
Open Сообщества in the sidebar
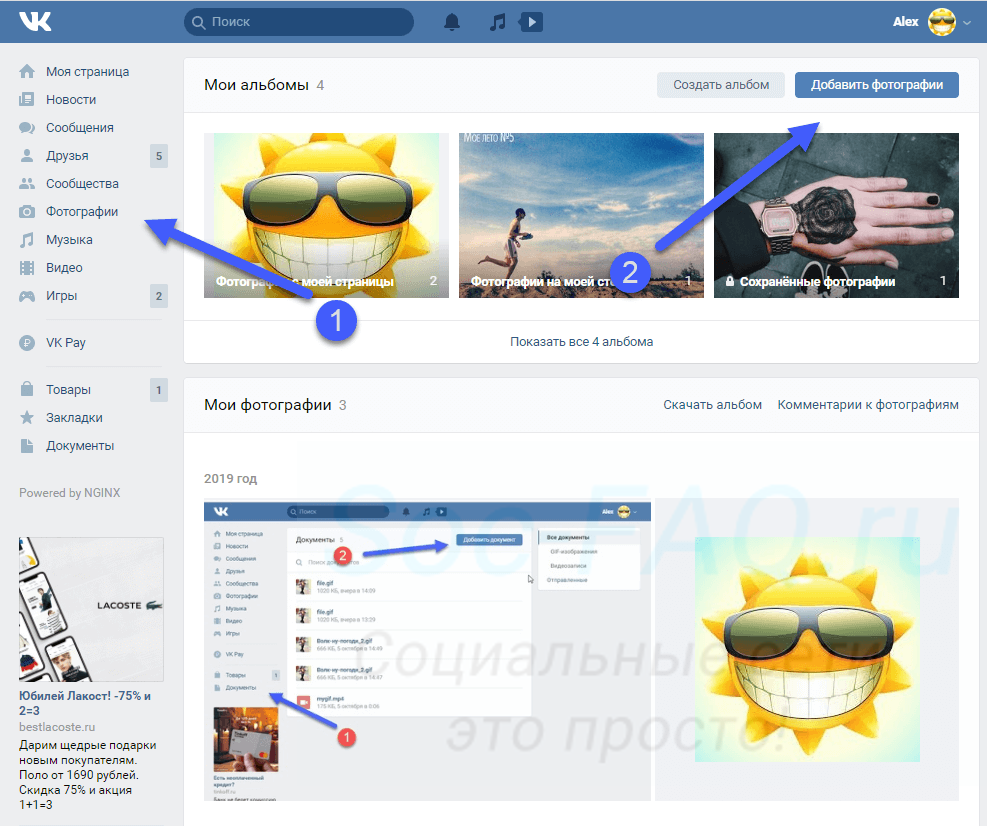point(82,184)
